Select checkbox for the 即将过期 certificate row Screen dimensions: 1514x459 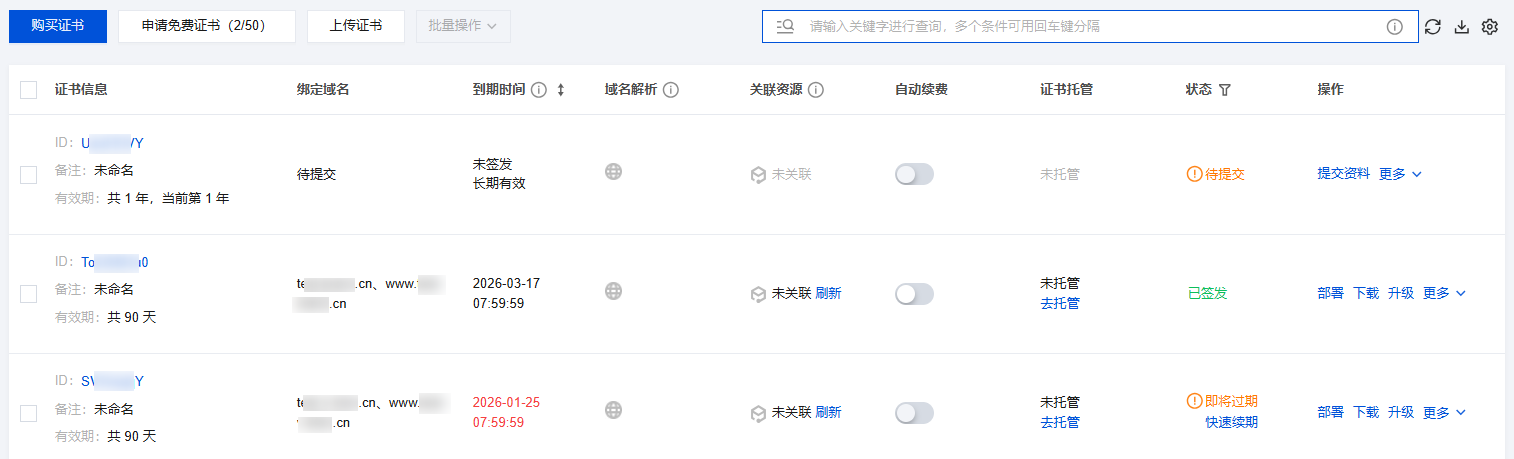pyautogui.click(x=29, y=413)
